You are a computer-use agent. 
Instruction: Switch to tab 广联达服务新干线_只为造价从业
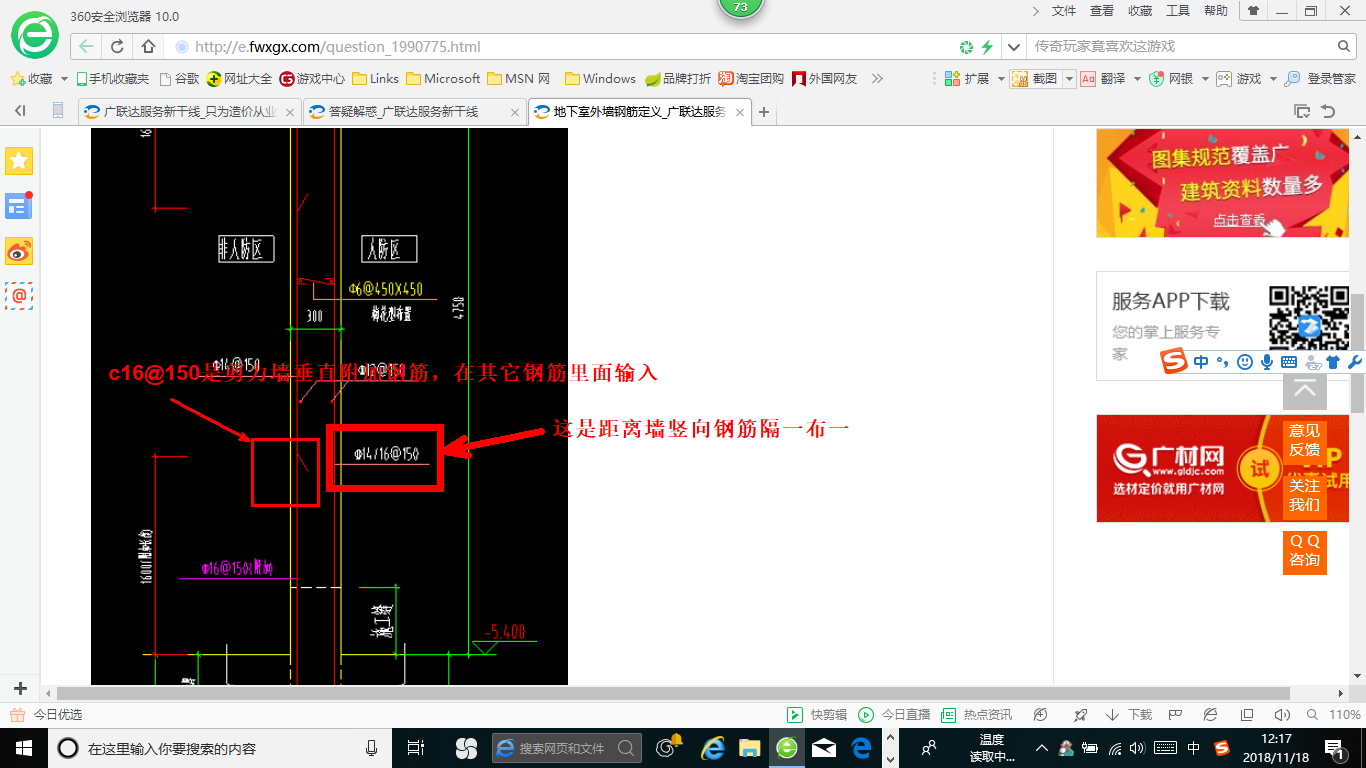[188, 112]
